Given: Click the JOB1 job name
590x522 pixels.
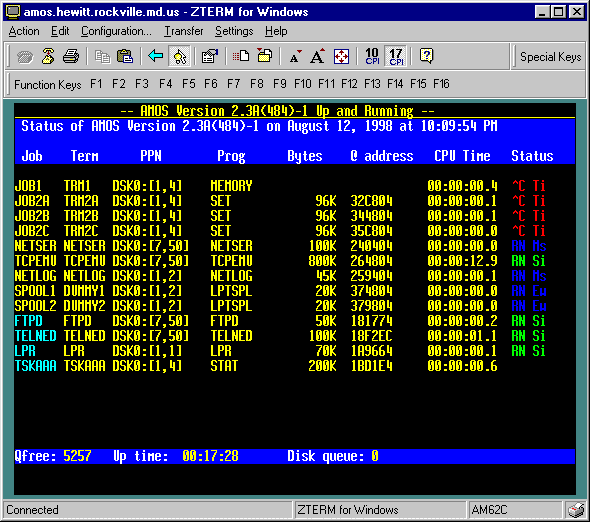Looking at the screenshot, I should click(x=28, y=186).
